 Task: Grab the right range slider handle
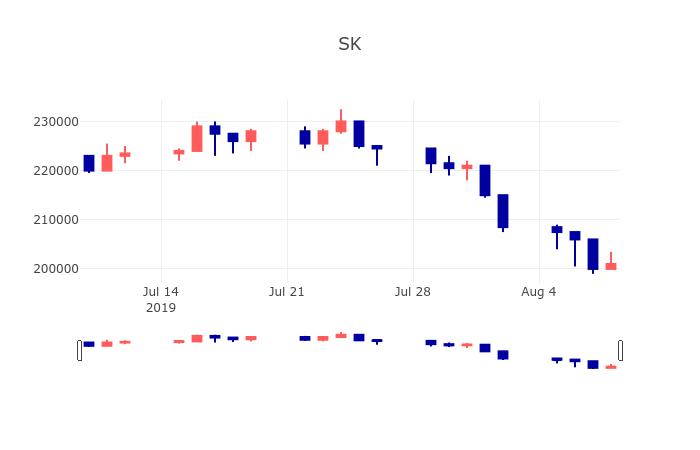point(621,350)
